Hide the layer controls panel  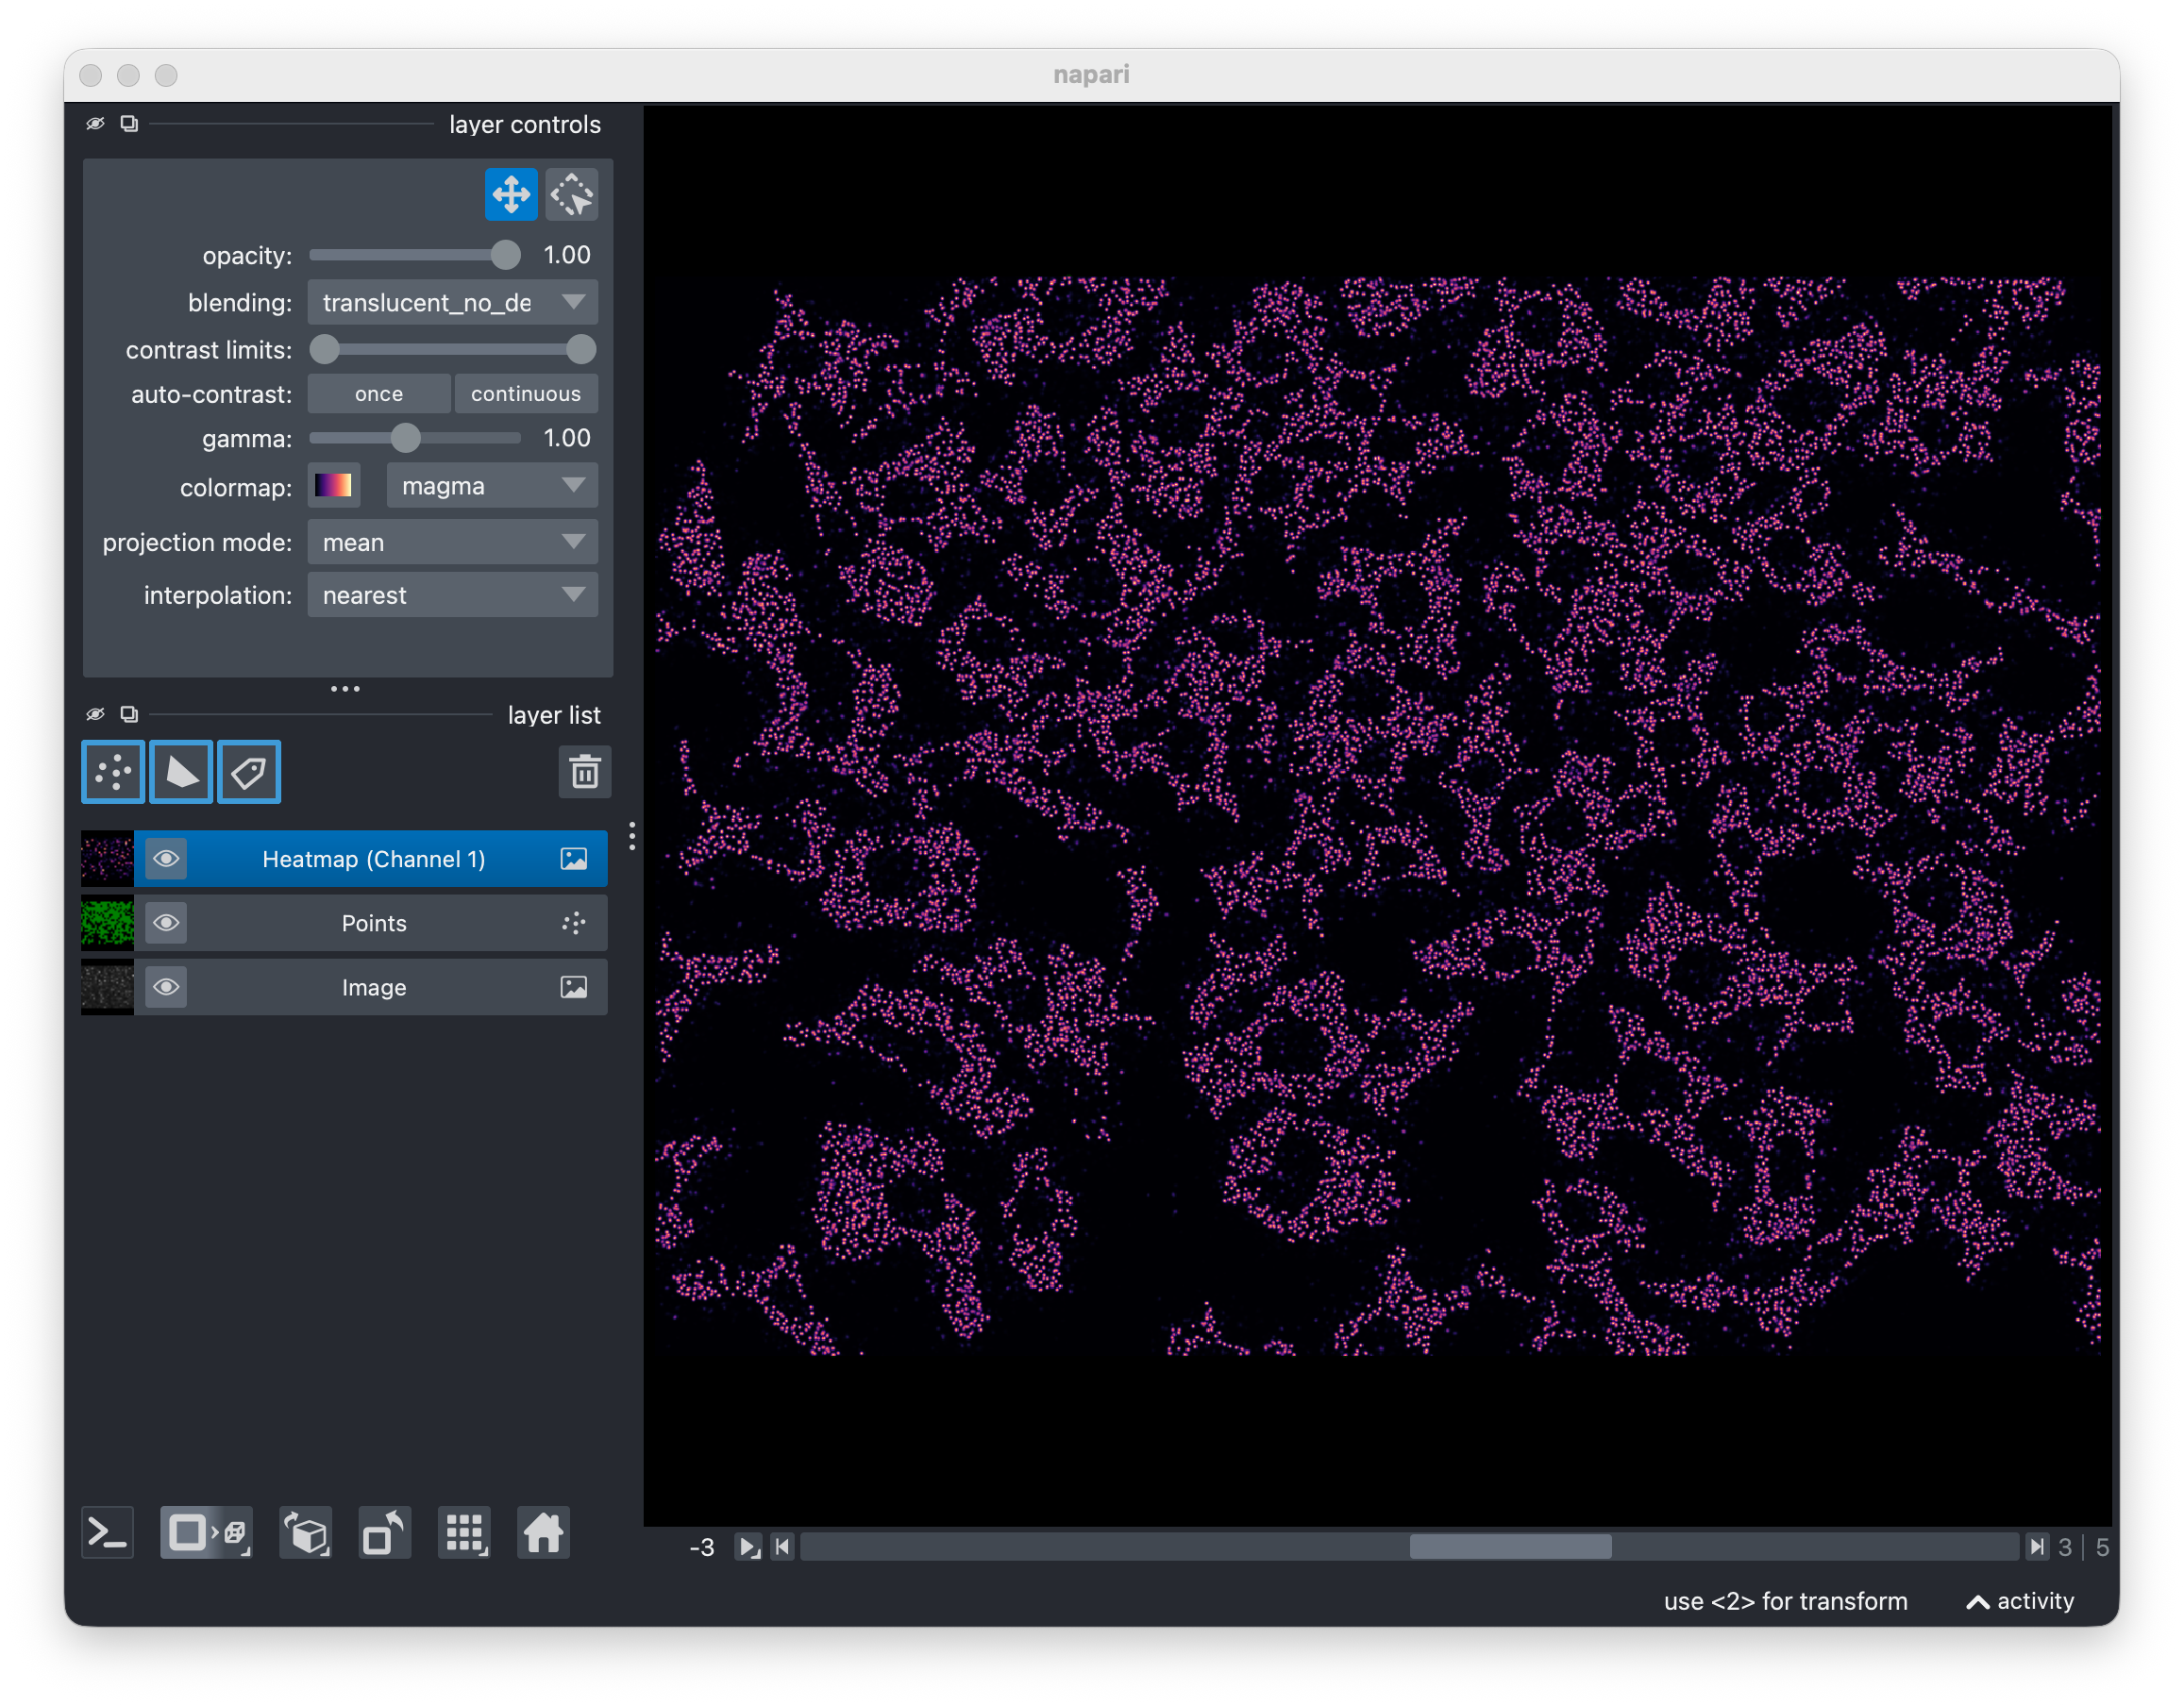pyautogui.click(x=95, y=124)
